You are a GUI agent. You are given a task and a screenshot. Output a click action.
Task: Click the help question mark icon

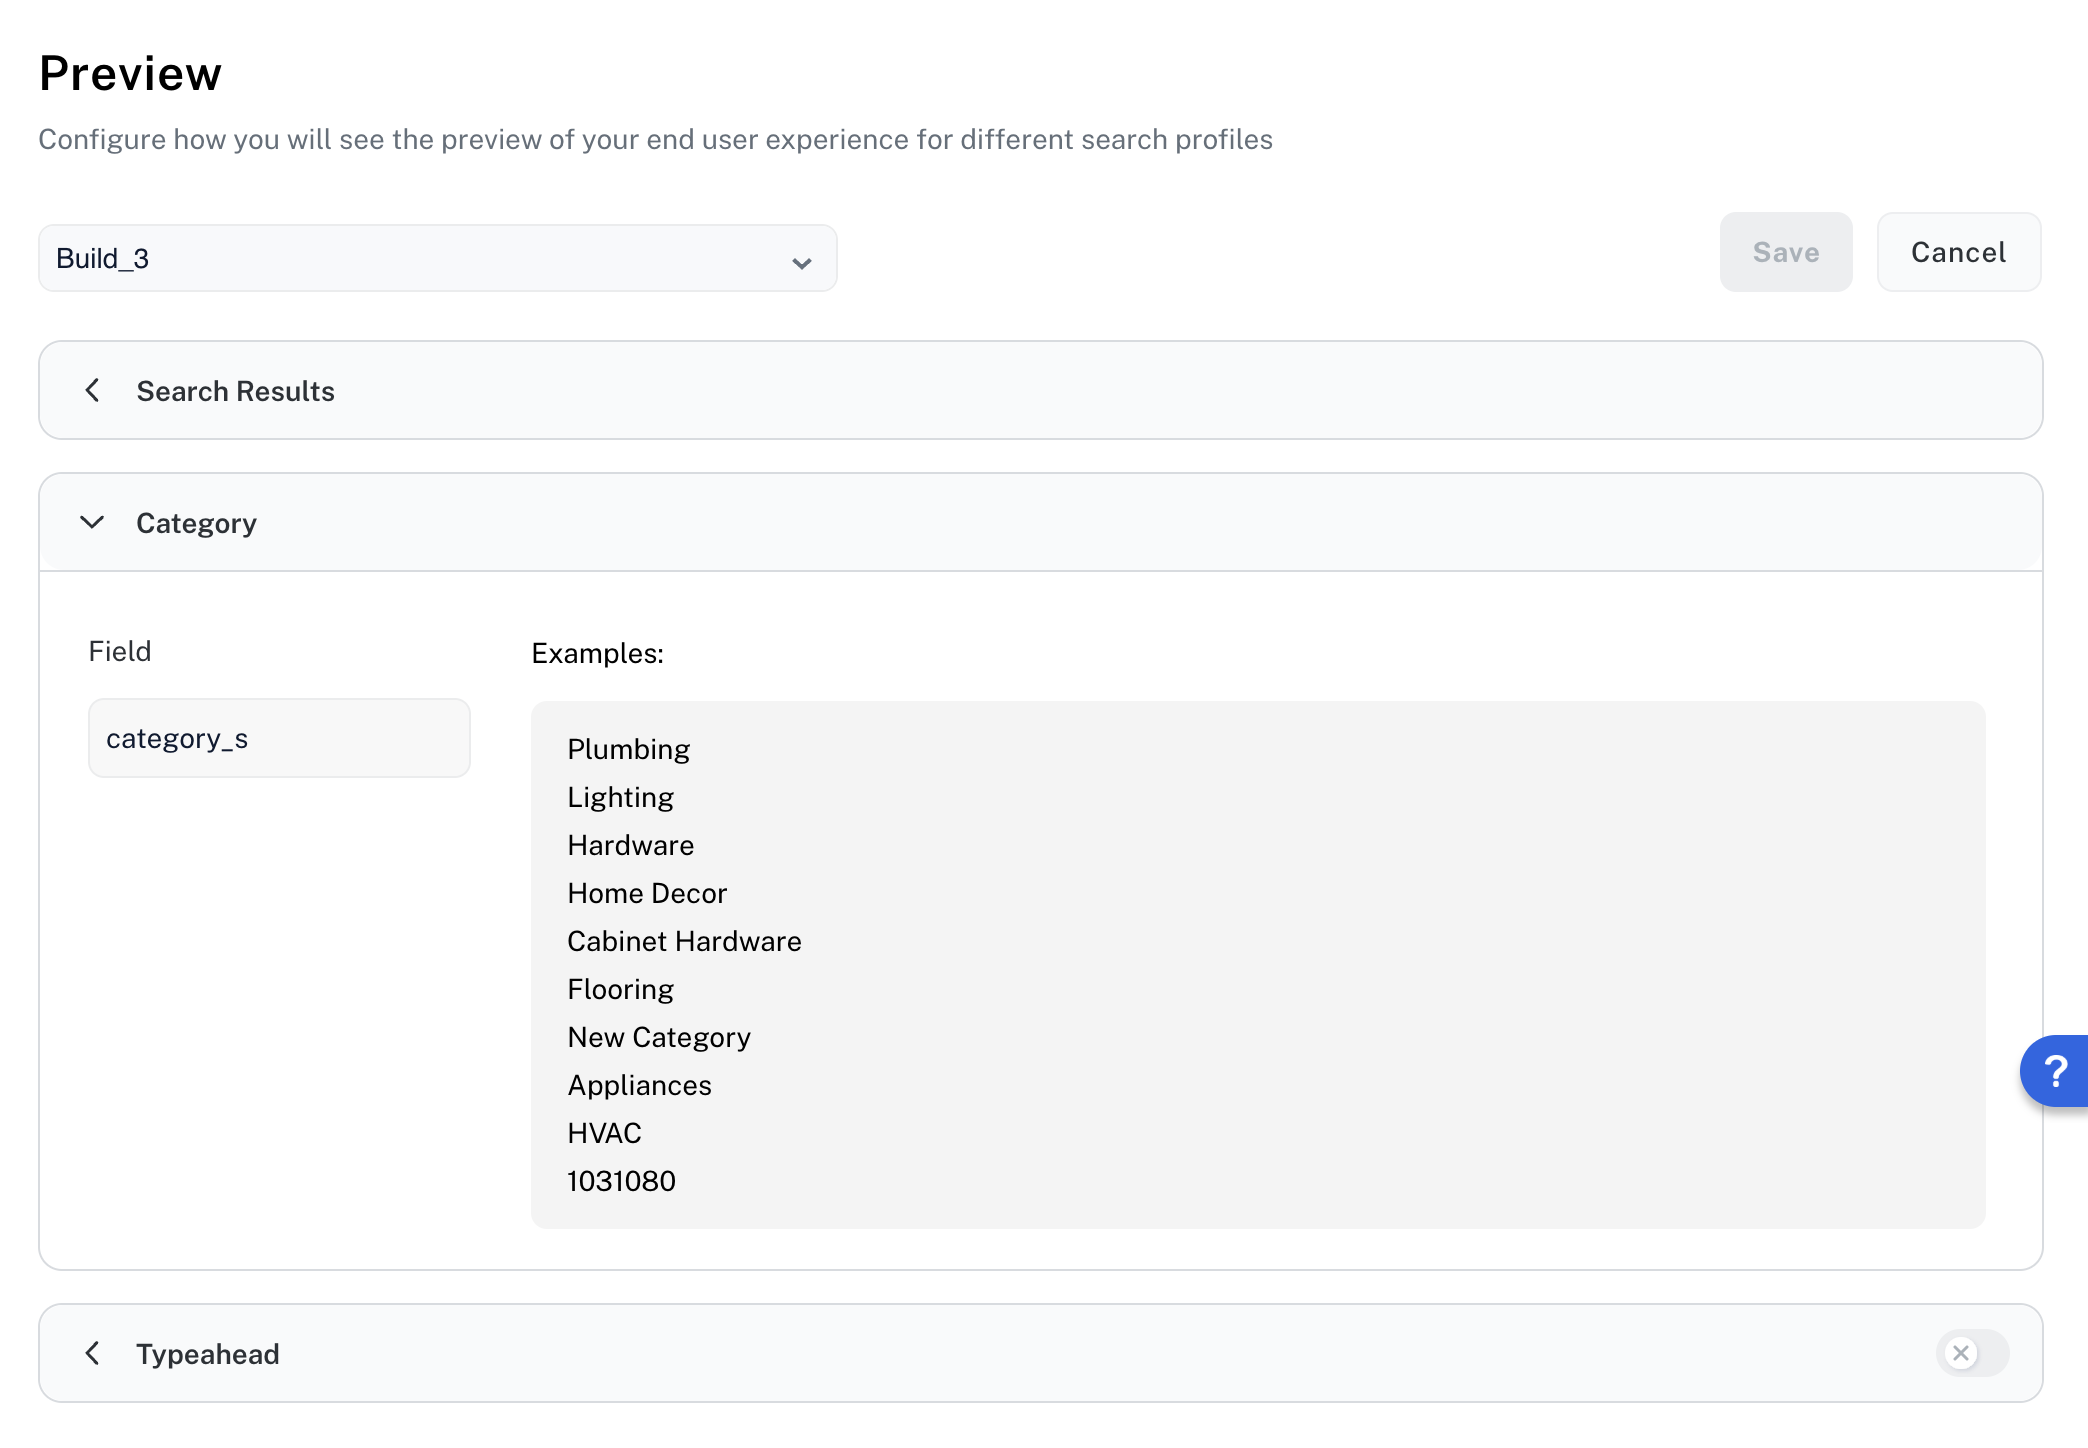[x=2056, y=1071]
